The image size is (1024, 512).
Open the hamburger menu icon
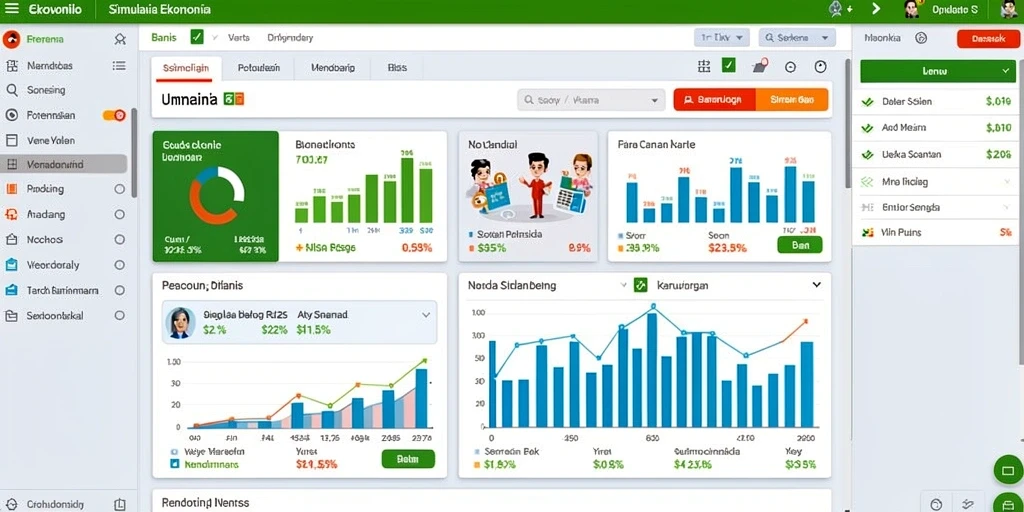click(12, 9)
